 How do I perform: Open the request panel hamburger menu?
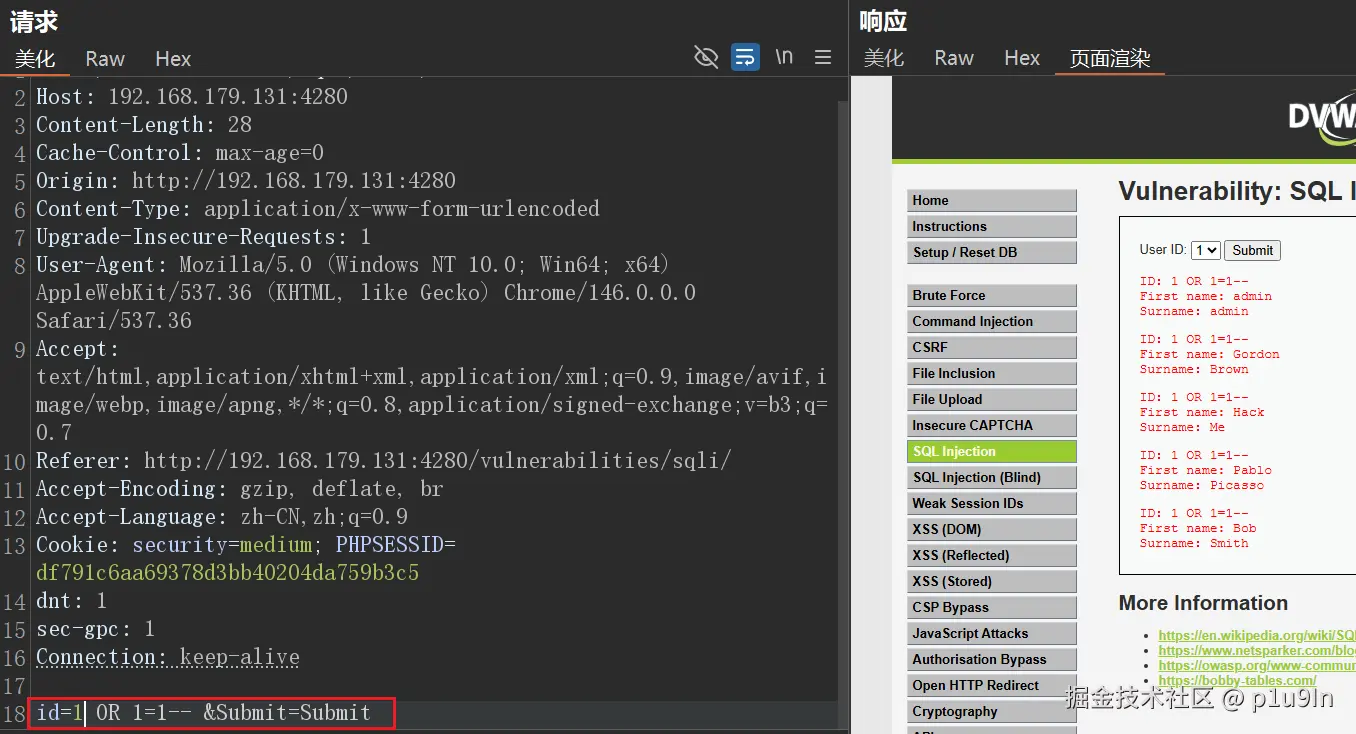(x=823, y=57)
